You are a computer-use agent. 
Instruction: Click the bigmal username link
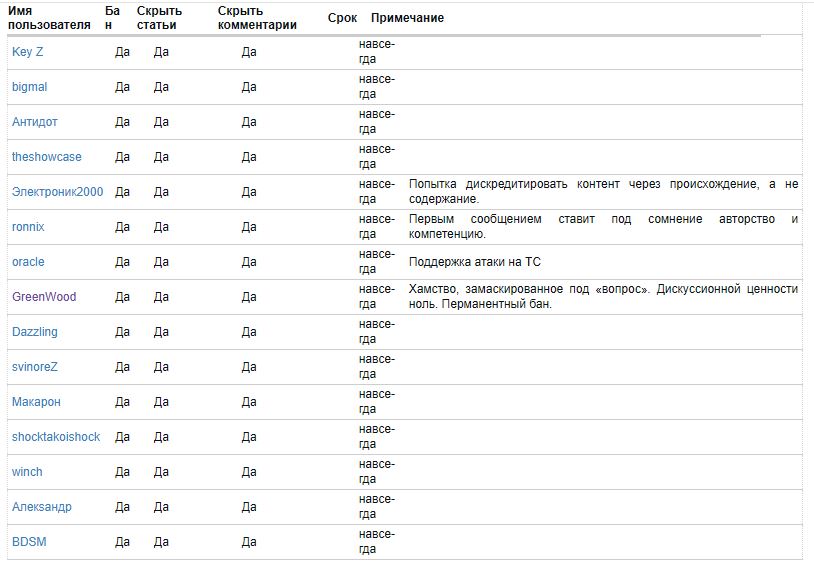pos(30,87)
